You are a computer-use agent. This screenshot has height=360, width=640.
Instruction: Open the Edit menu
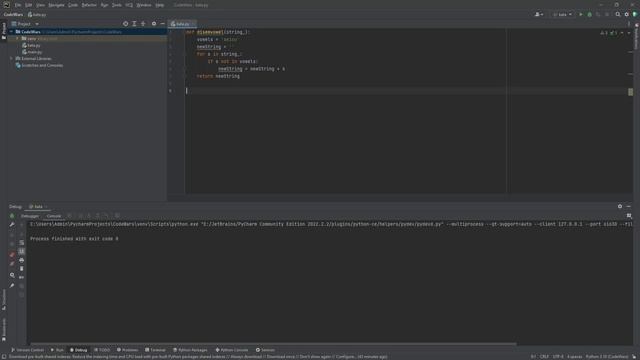coord(29,5)
